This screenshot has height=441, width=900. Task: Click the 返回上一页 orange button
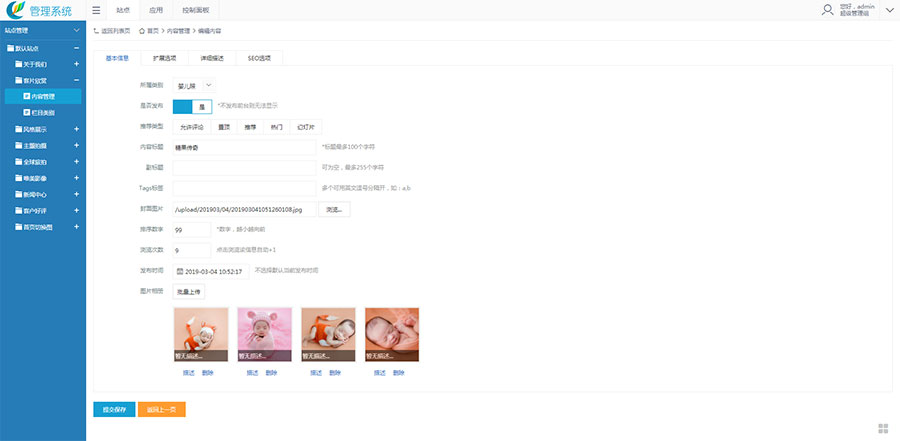click(x=161, y=409)
